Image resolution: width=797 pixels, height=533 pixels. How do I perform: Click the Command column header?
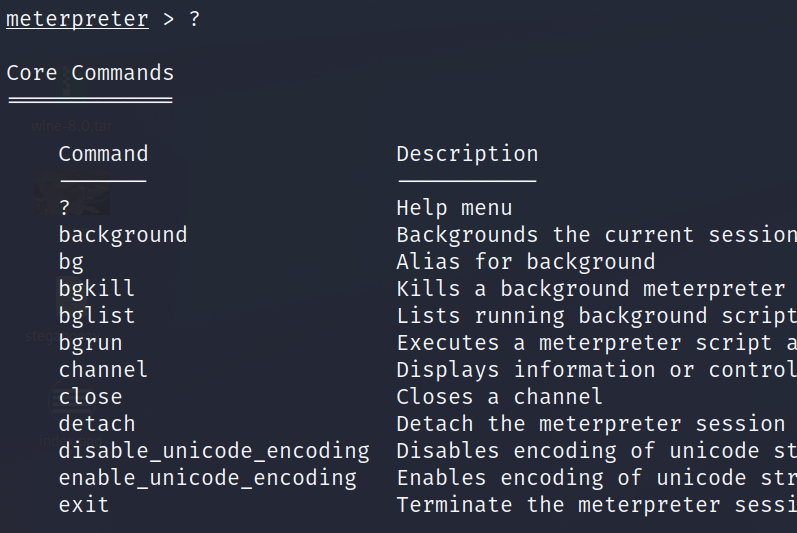pos(103,154)
